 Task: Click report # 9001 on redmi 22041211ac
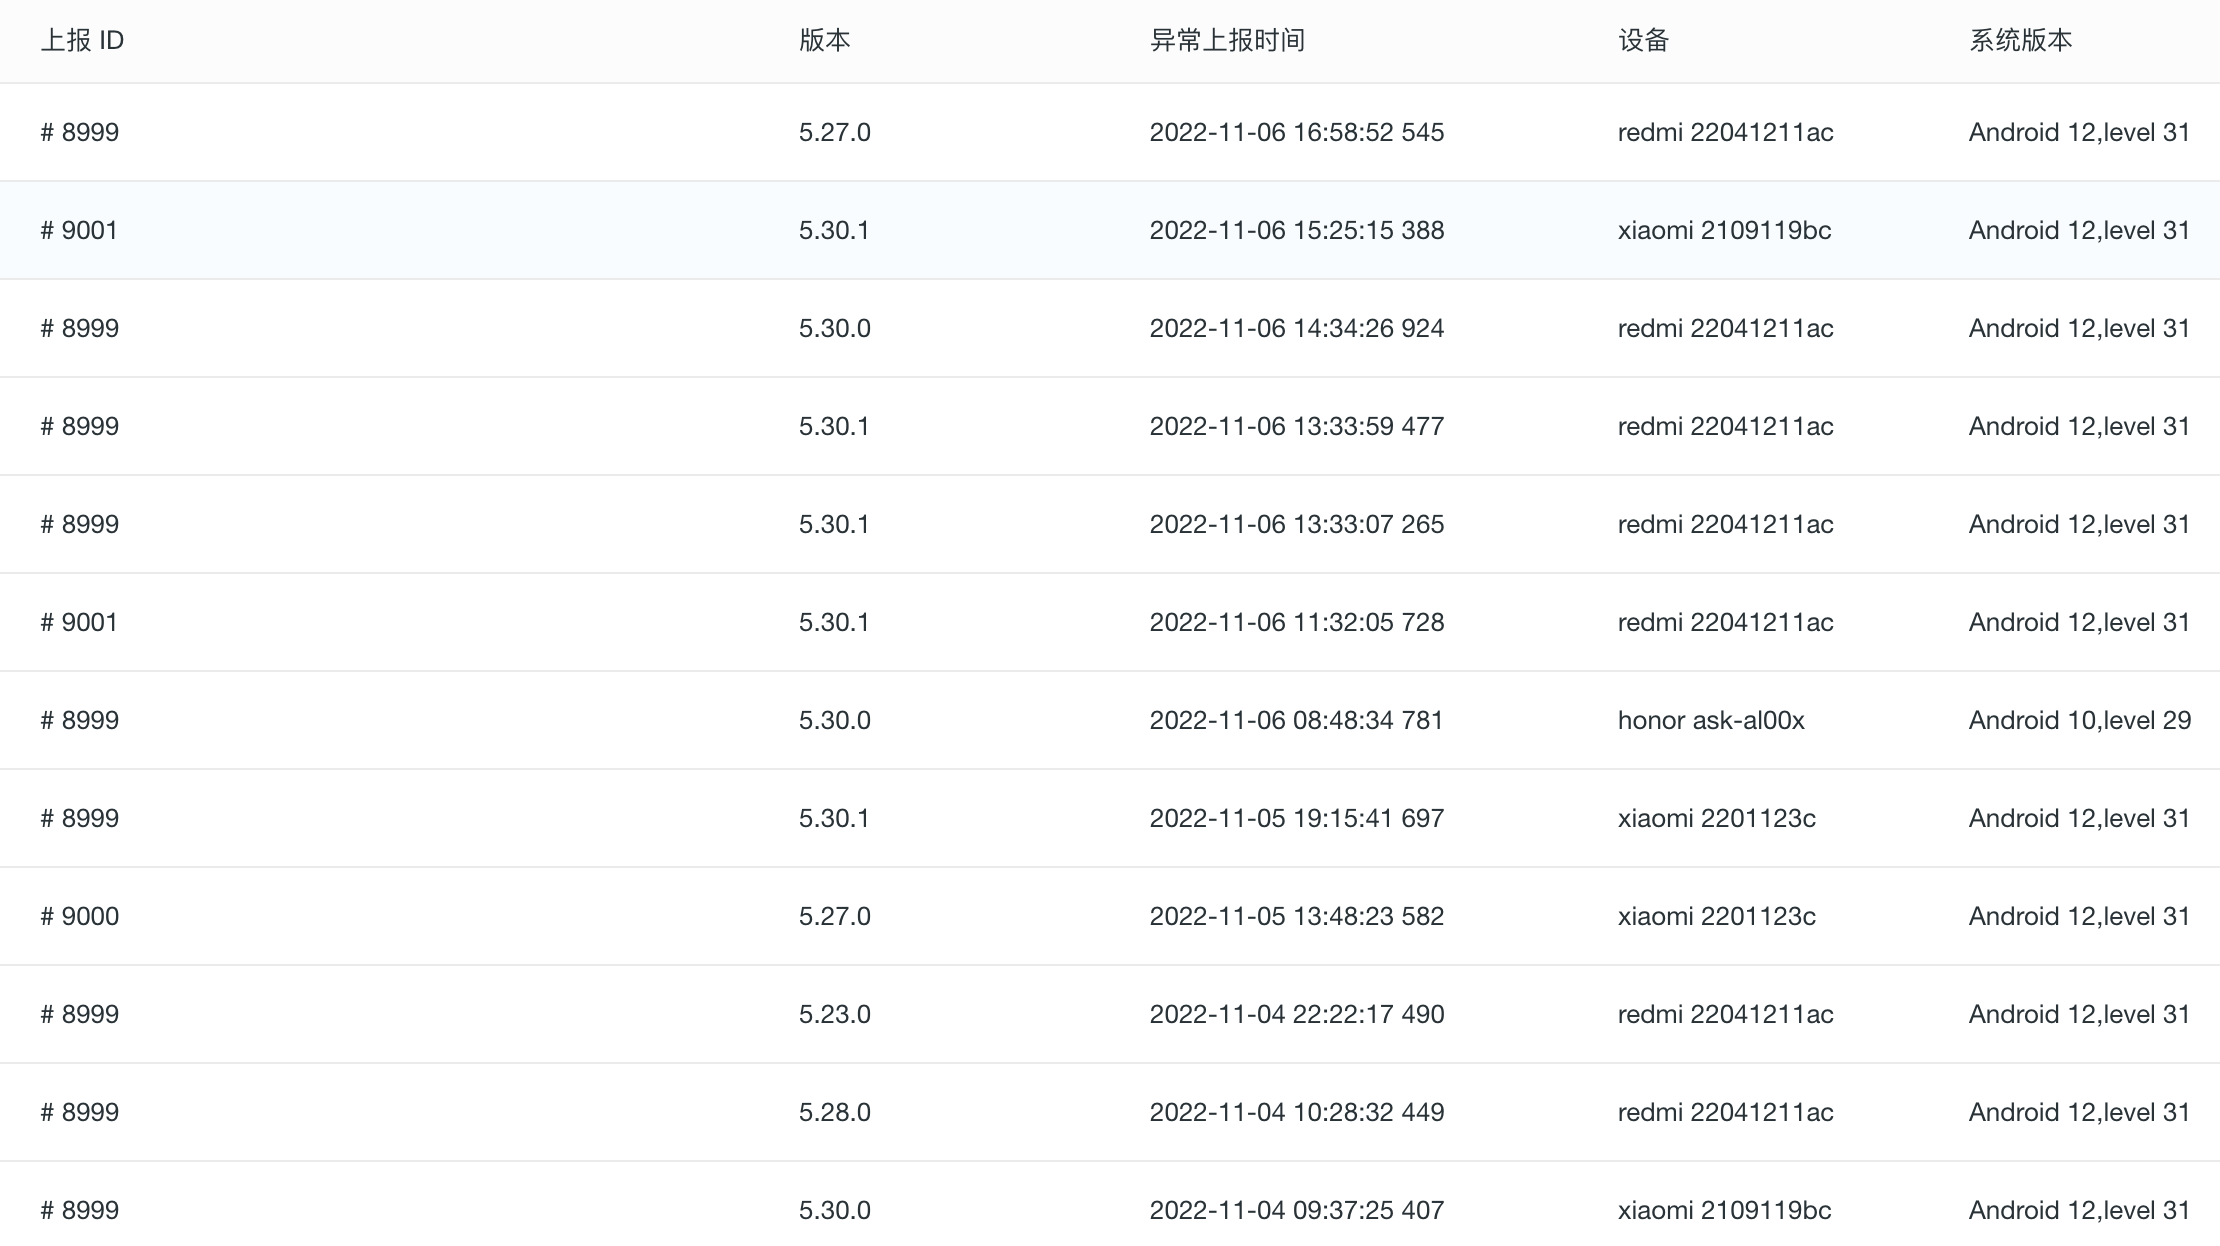click(80, 622)
